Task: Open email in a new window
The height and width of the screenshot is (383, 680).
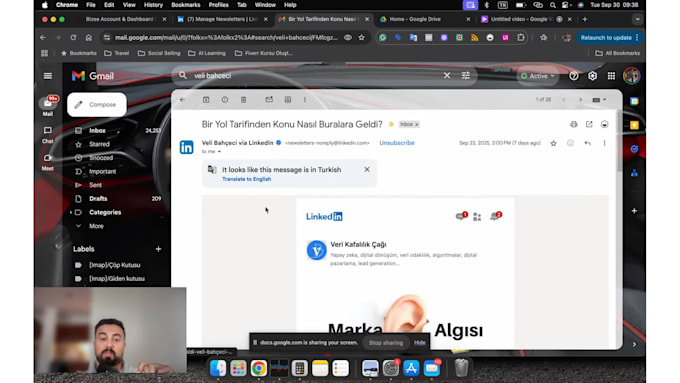Action: (589, 124)
